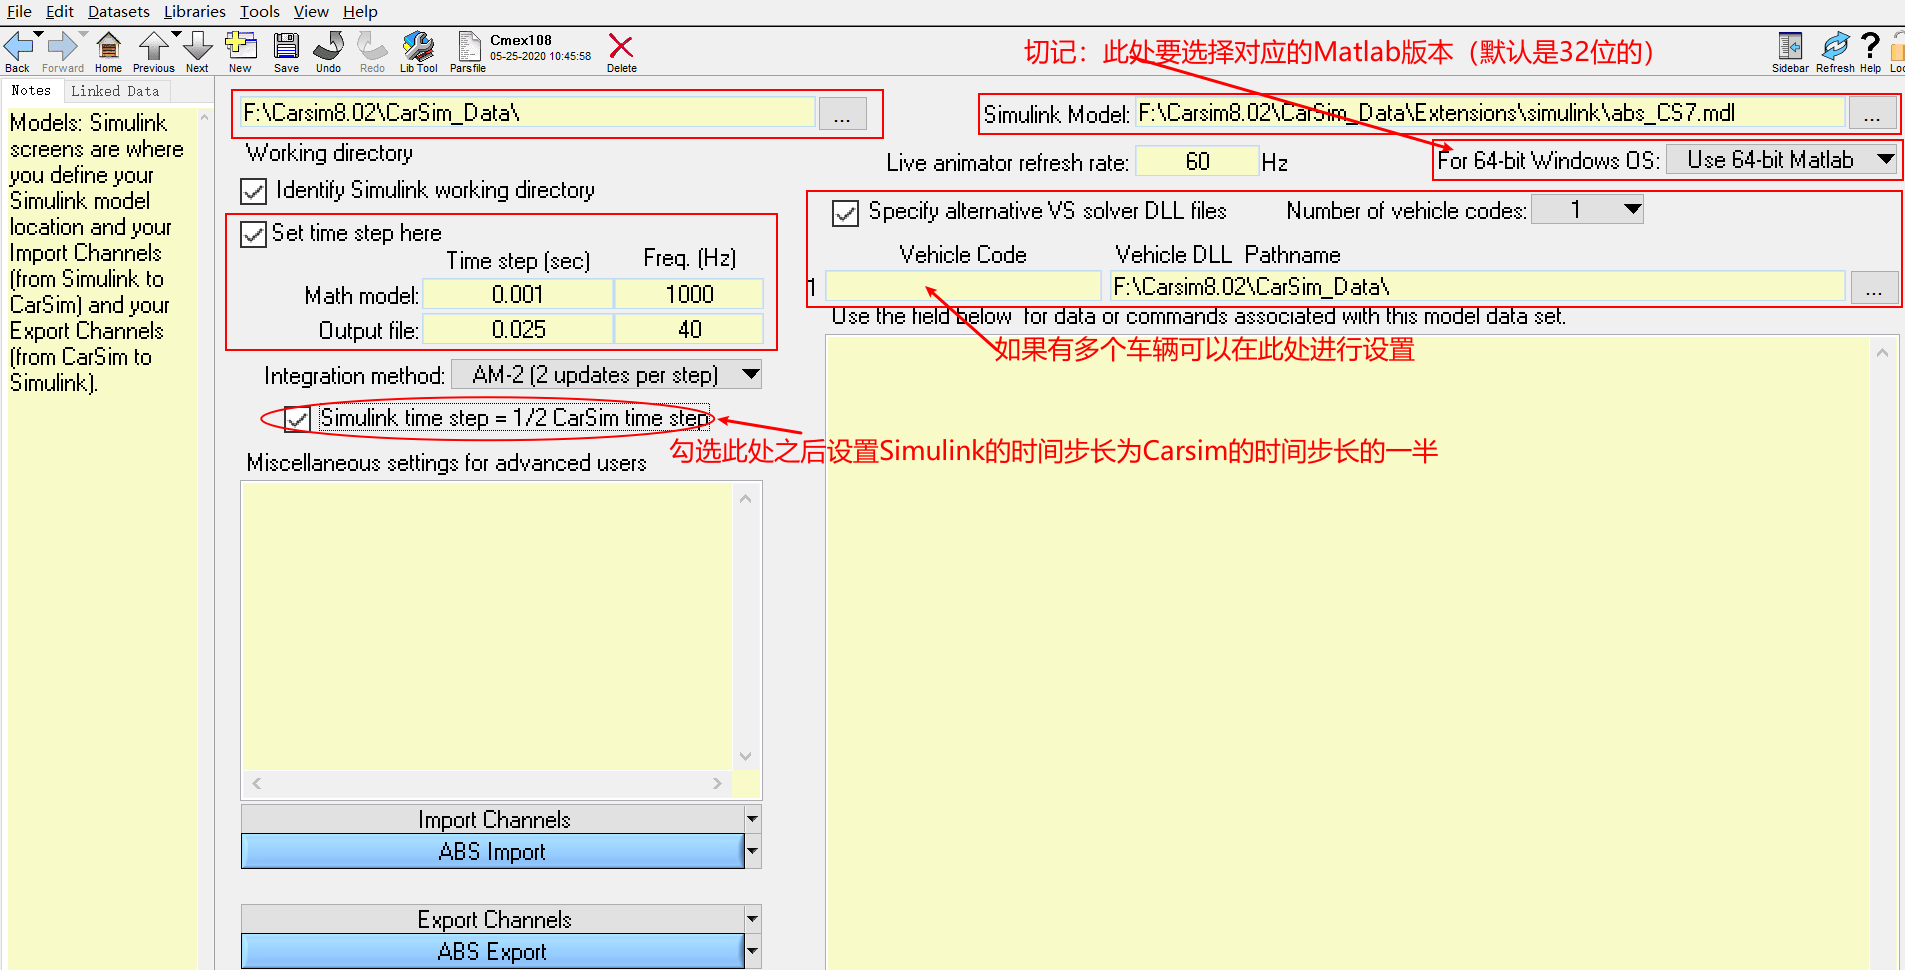Viewport: 1905px width, 970px height.
Task: Switch to the Linked Data tab
Action: point(115,91)
